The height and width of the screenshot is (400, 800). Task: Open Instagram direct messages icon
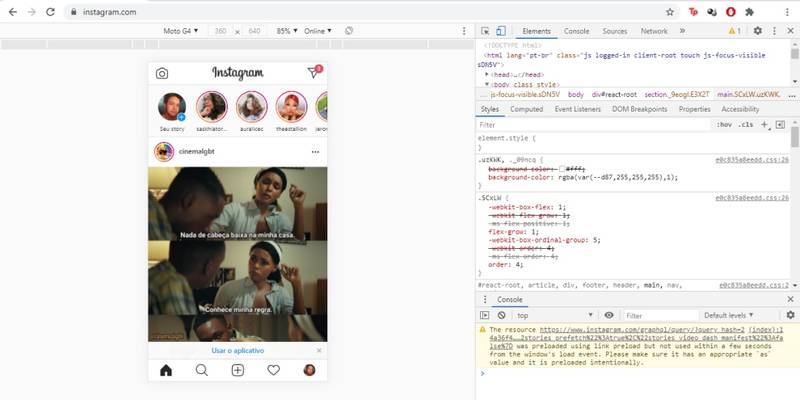(313, 73)
